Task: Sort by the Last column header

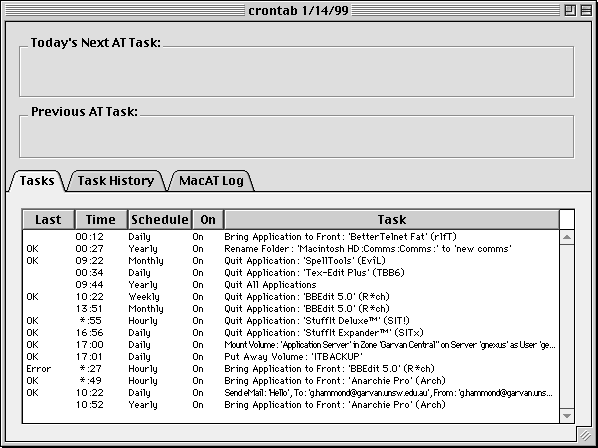Action: click(x=48, y=220)
